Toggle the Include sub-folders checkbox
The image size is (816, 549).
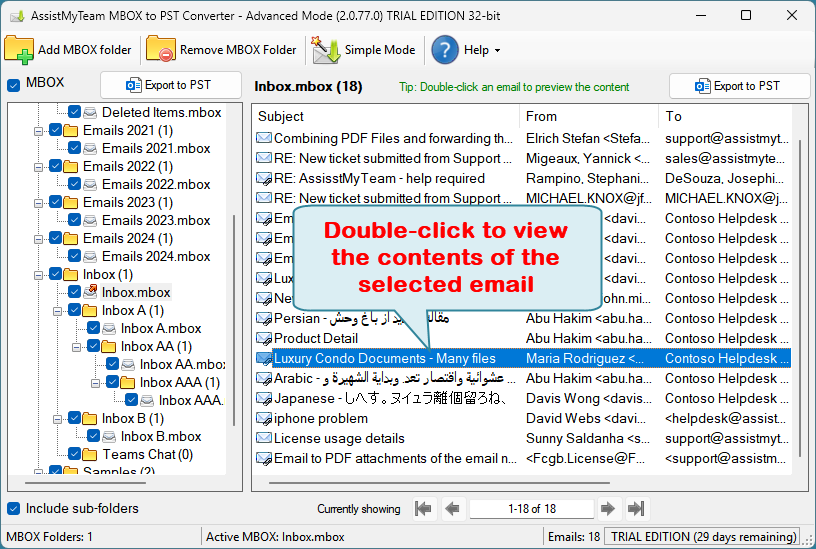tap(14, 508)
